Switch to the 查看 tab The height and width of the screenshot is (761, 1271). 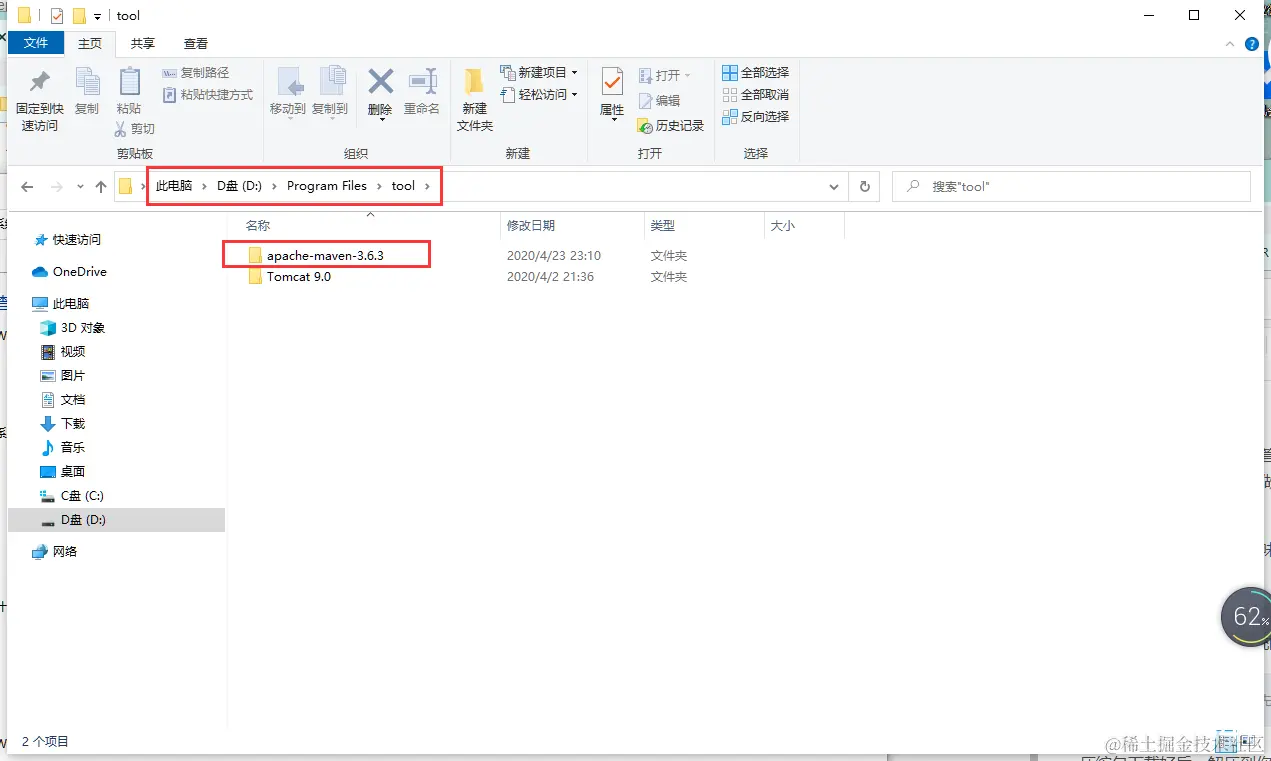[195, 43]
